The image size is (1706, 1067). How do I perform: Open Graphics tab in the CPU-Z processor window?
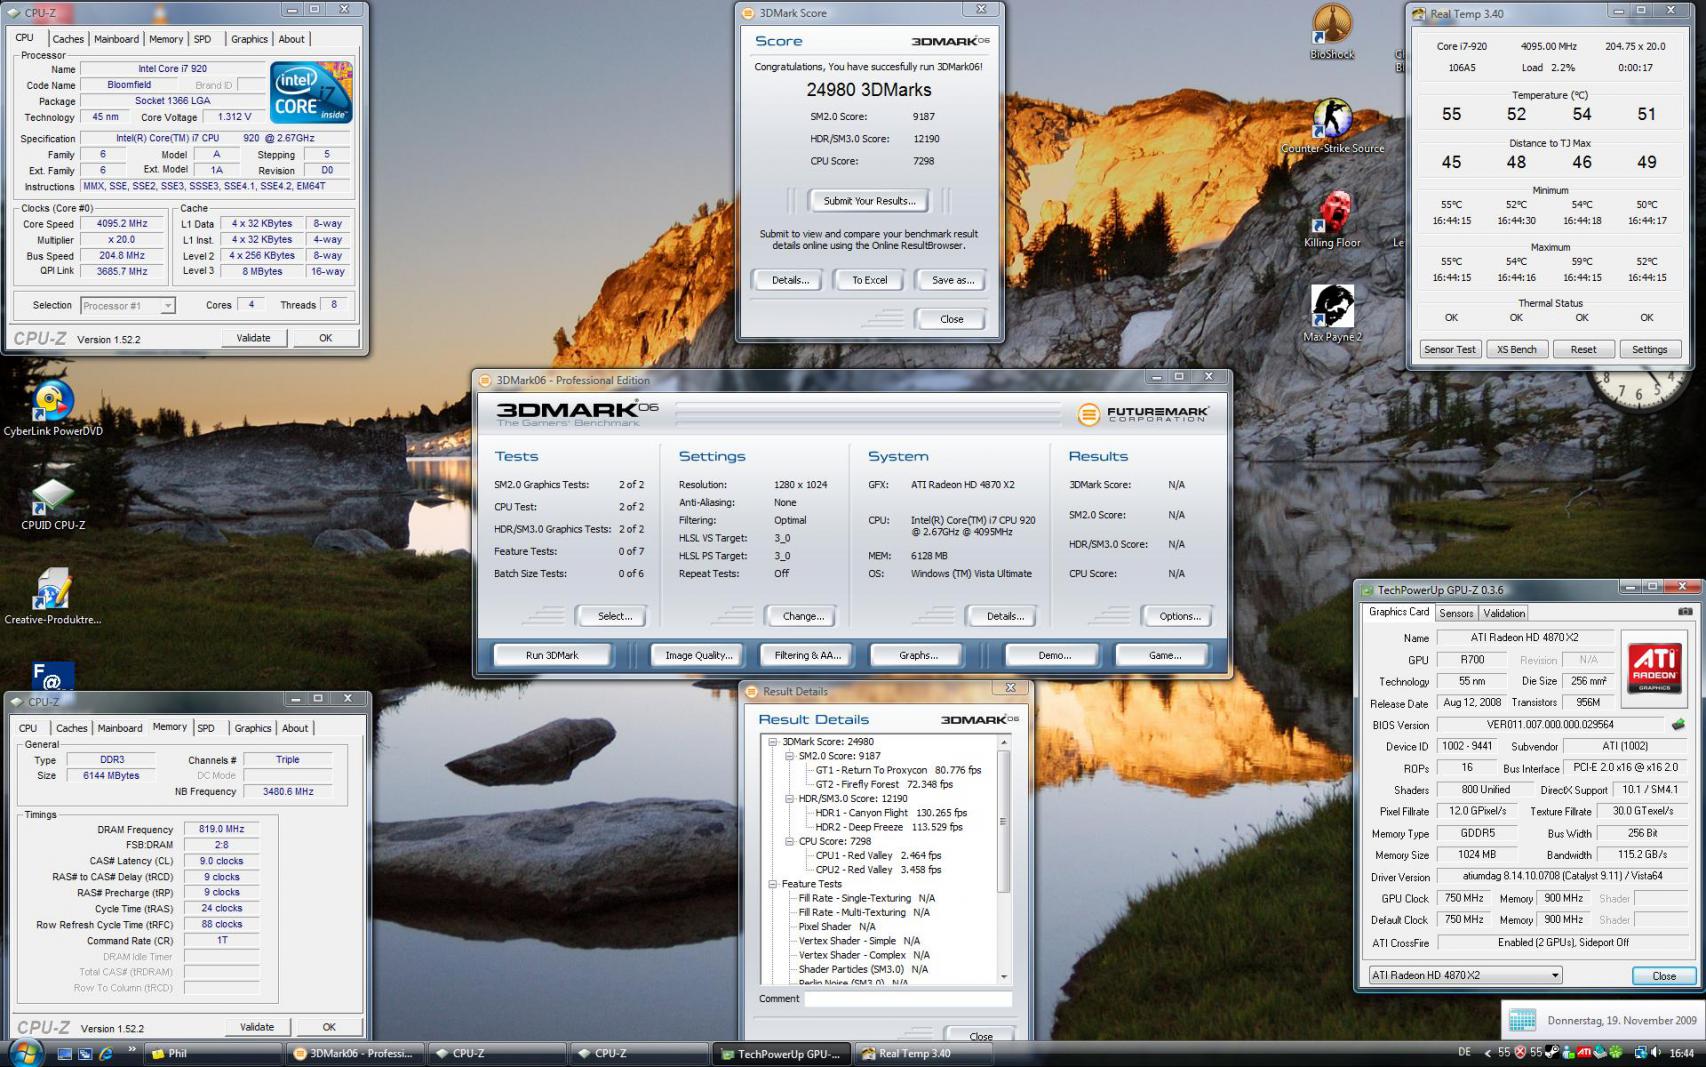[249, 39]
